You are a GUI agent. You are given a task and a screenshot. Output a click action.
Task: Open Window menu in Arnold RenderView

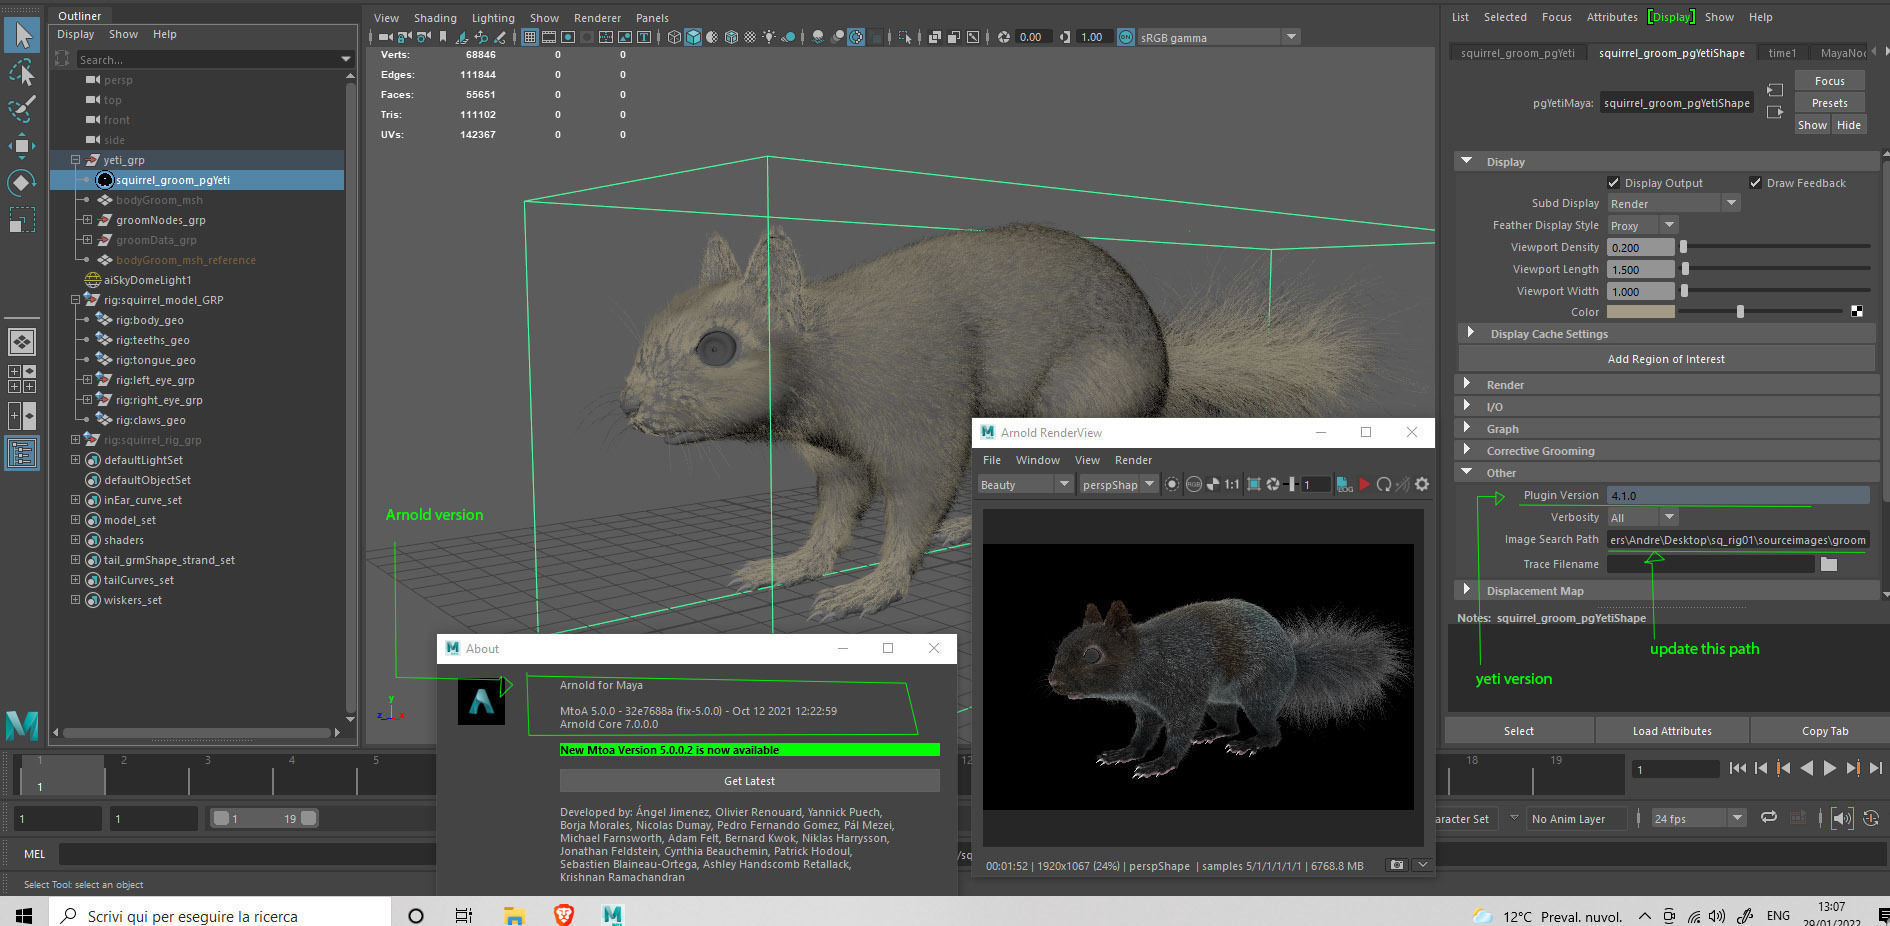point(1037,460)
